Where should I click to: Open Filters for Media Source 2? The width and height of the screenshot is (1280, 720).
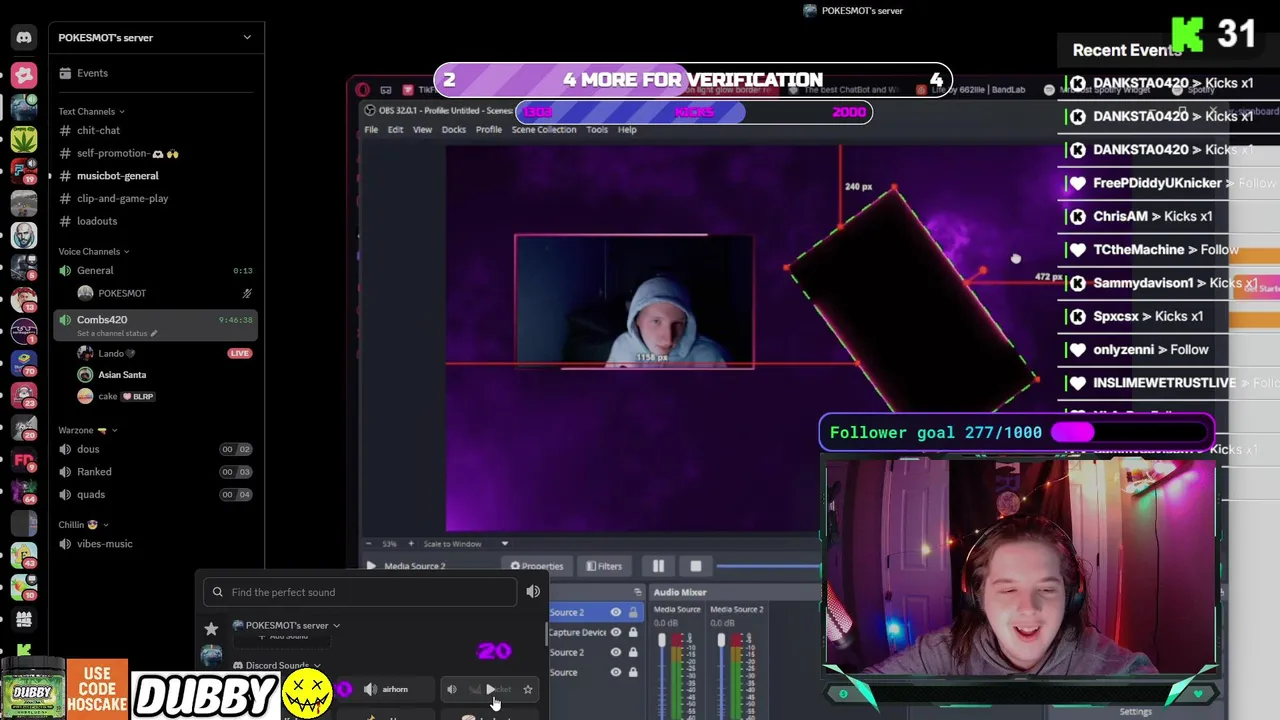click(604, 566)
